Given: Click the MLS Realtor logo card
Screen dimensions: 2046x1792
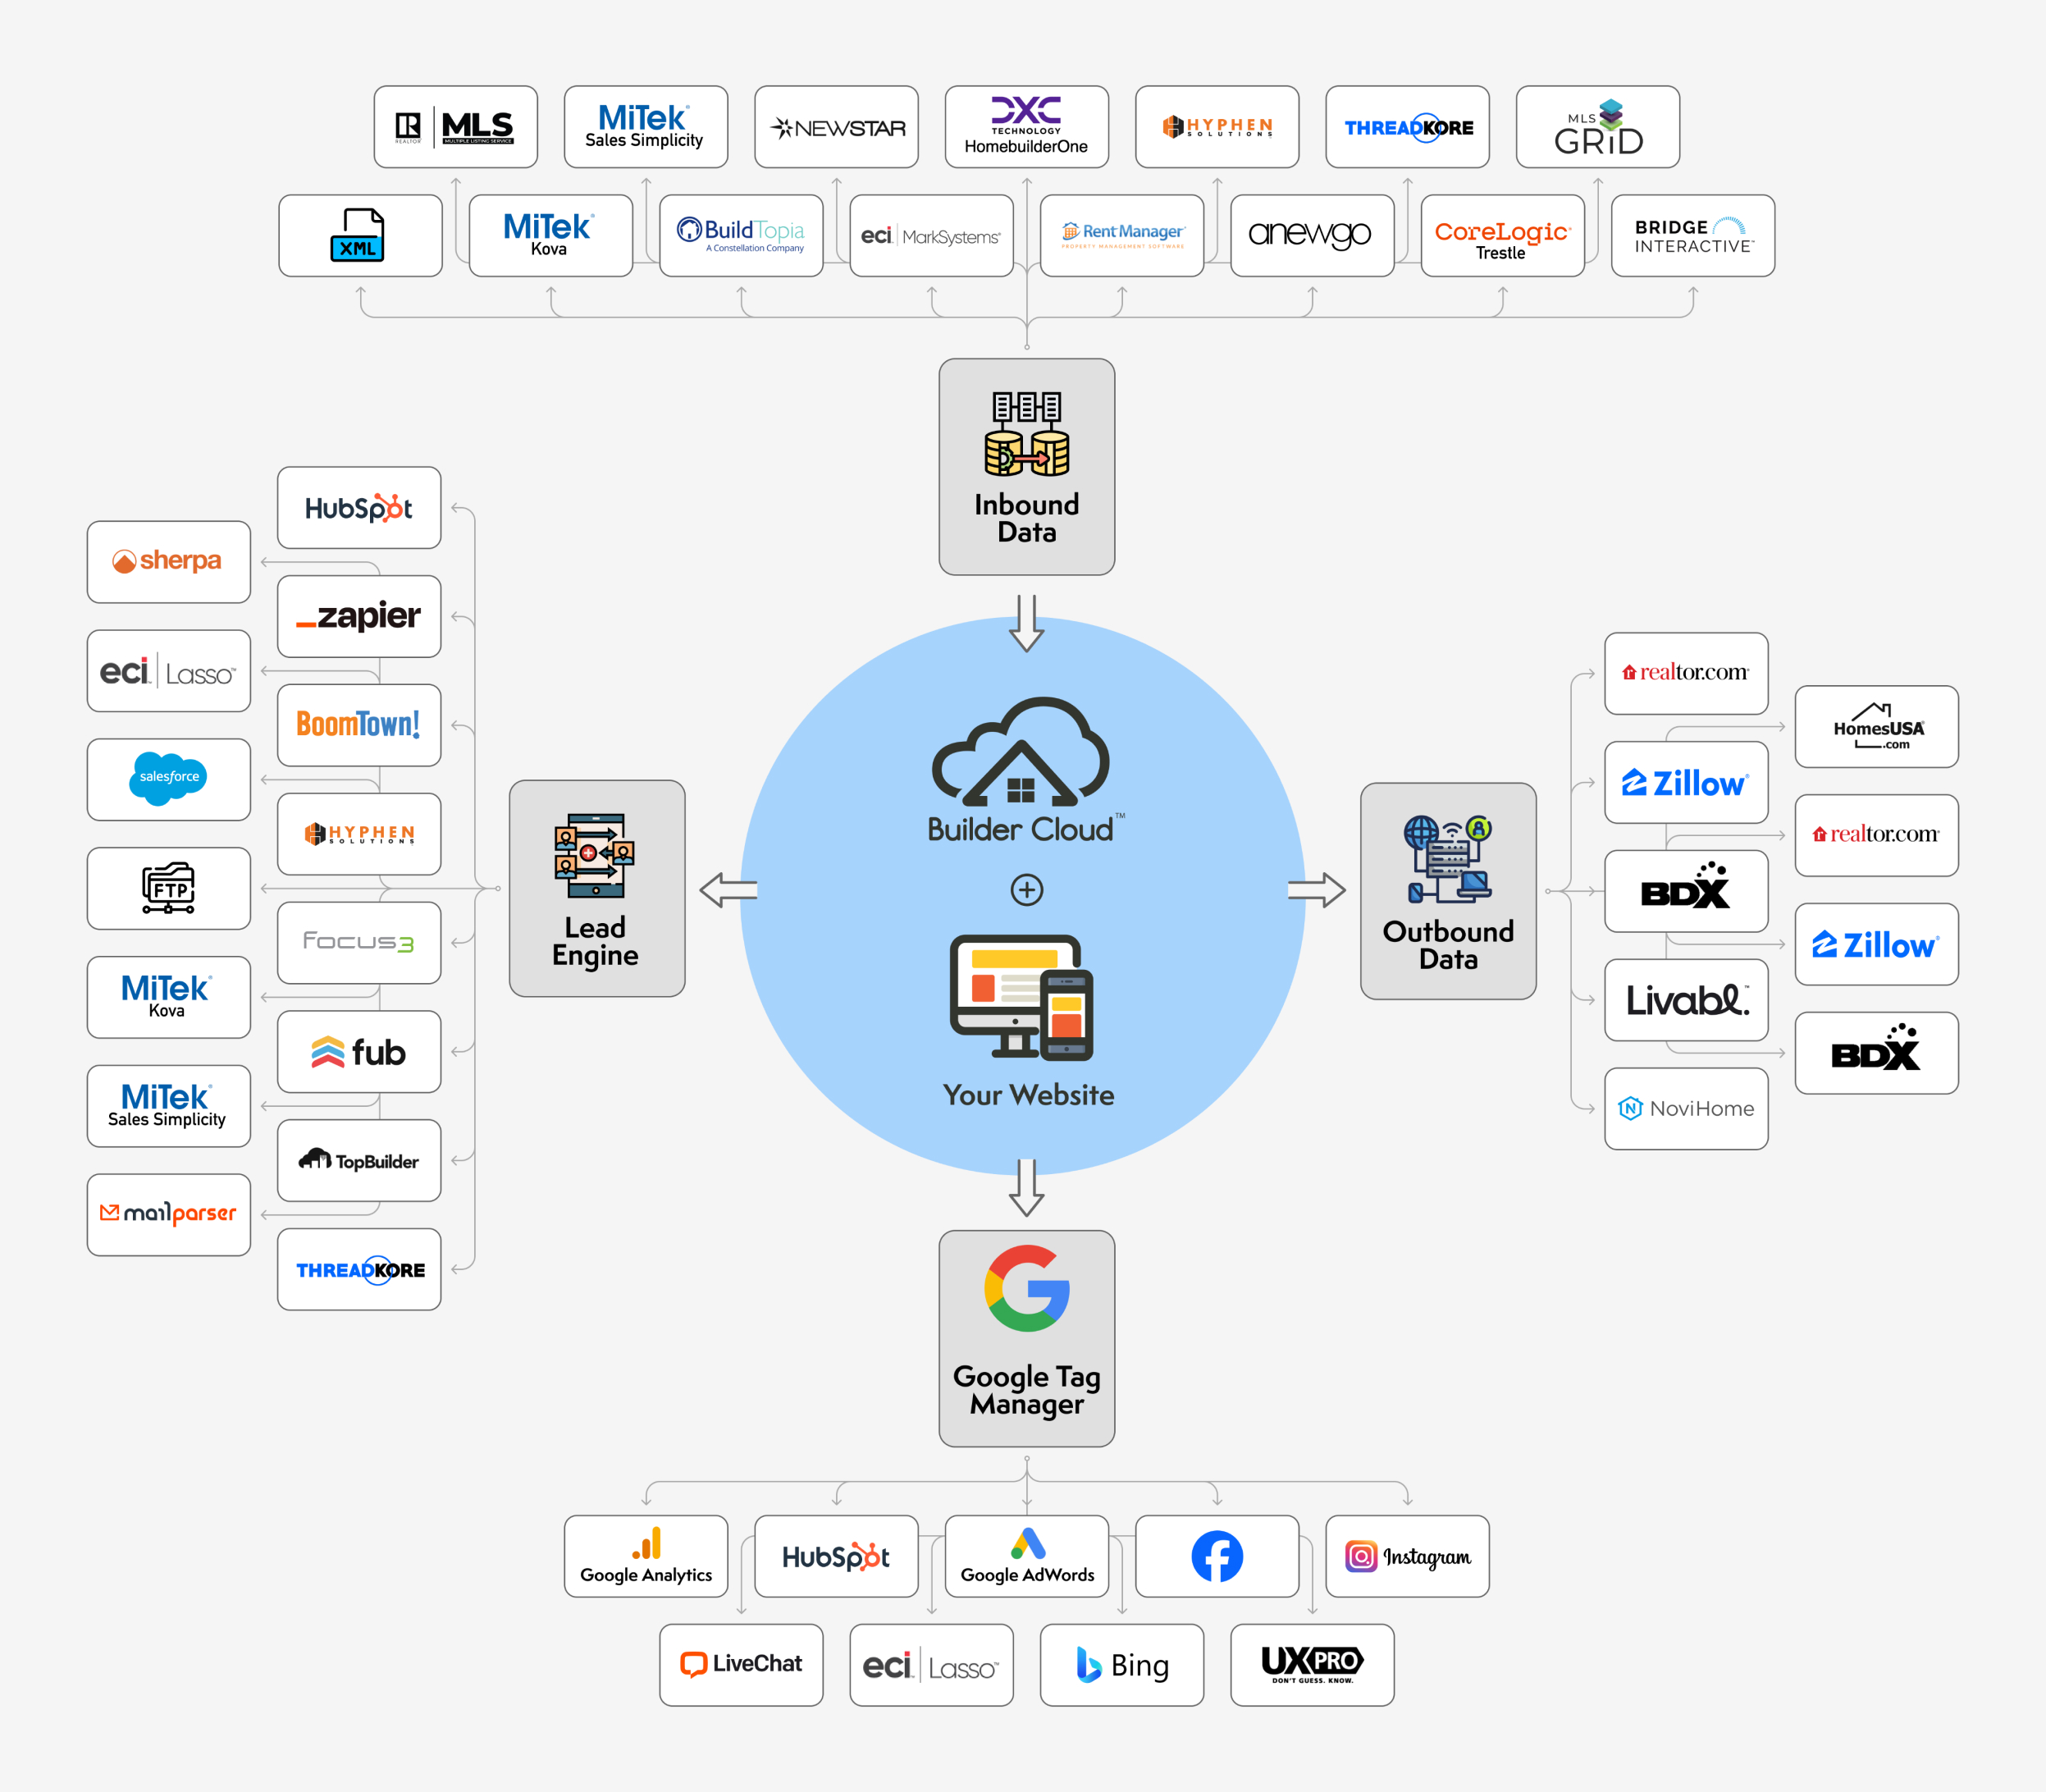Looking at the screenshot, I should 456,127.
